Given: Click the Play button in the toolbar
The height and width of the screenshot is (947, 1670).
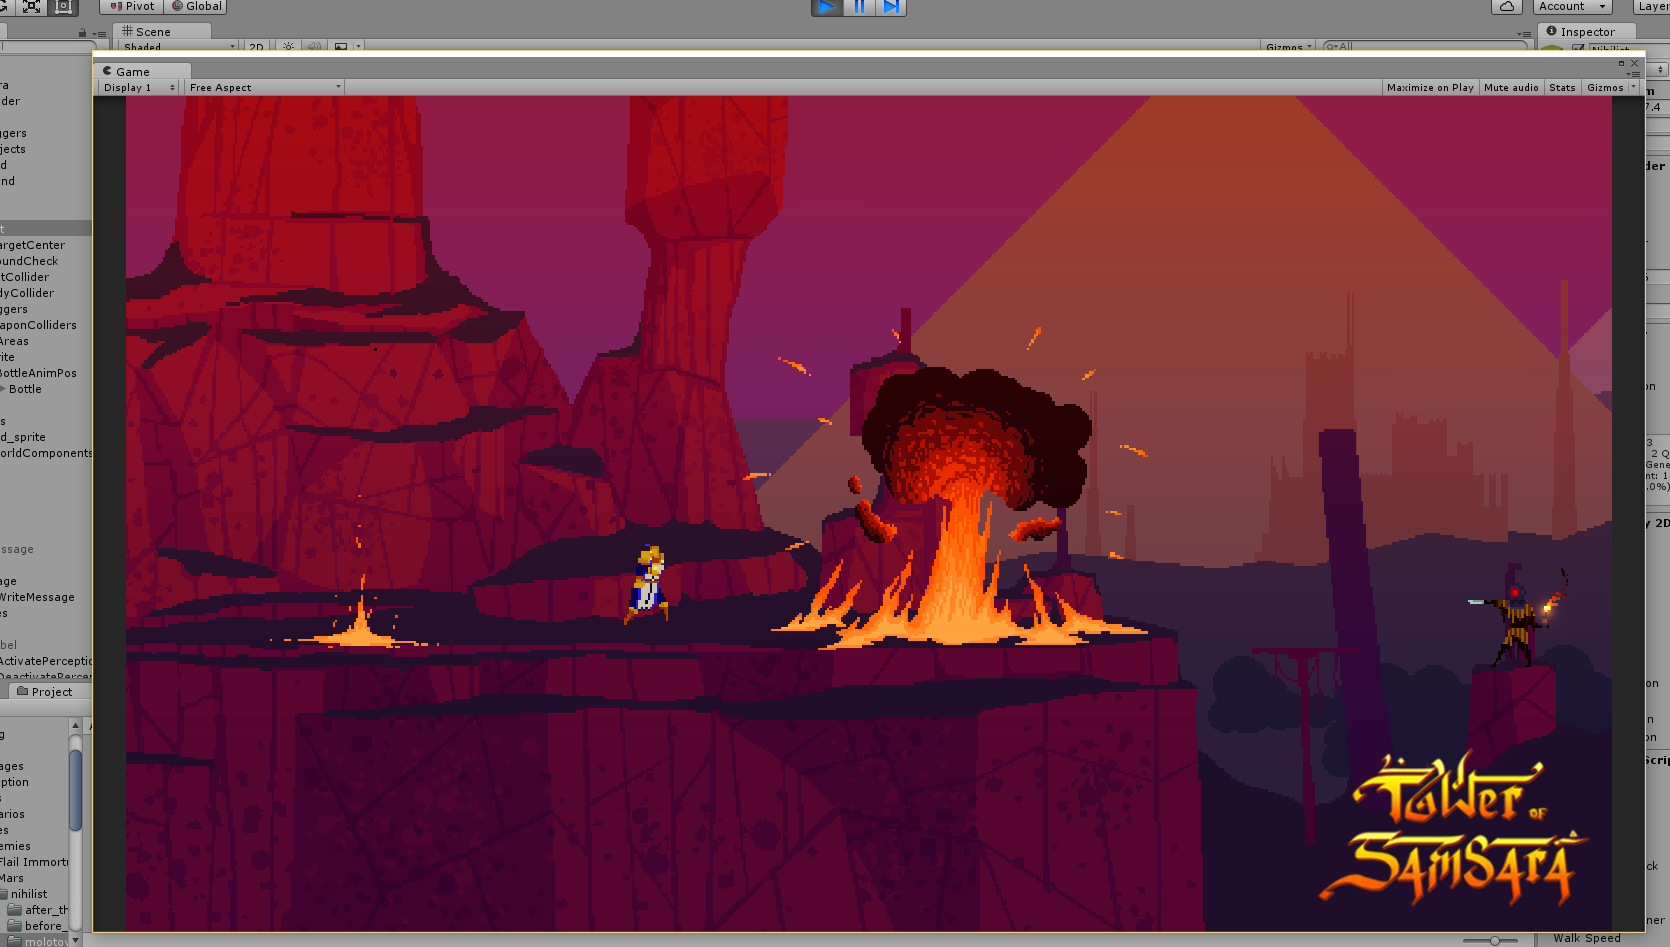Looking at the screenshot, I should tap(826, 7).
